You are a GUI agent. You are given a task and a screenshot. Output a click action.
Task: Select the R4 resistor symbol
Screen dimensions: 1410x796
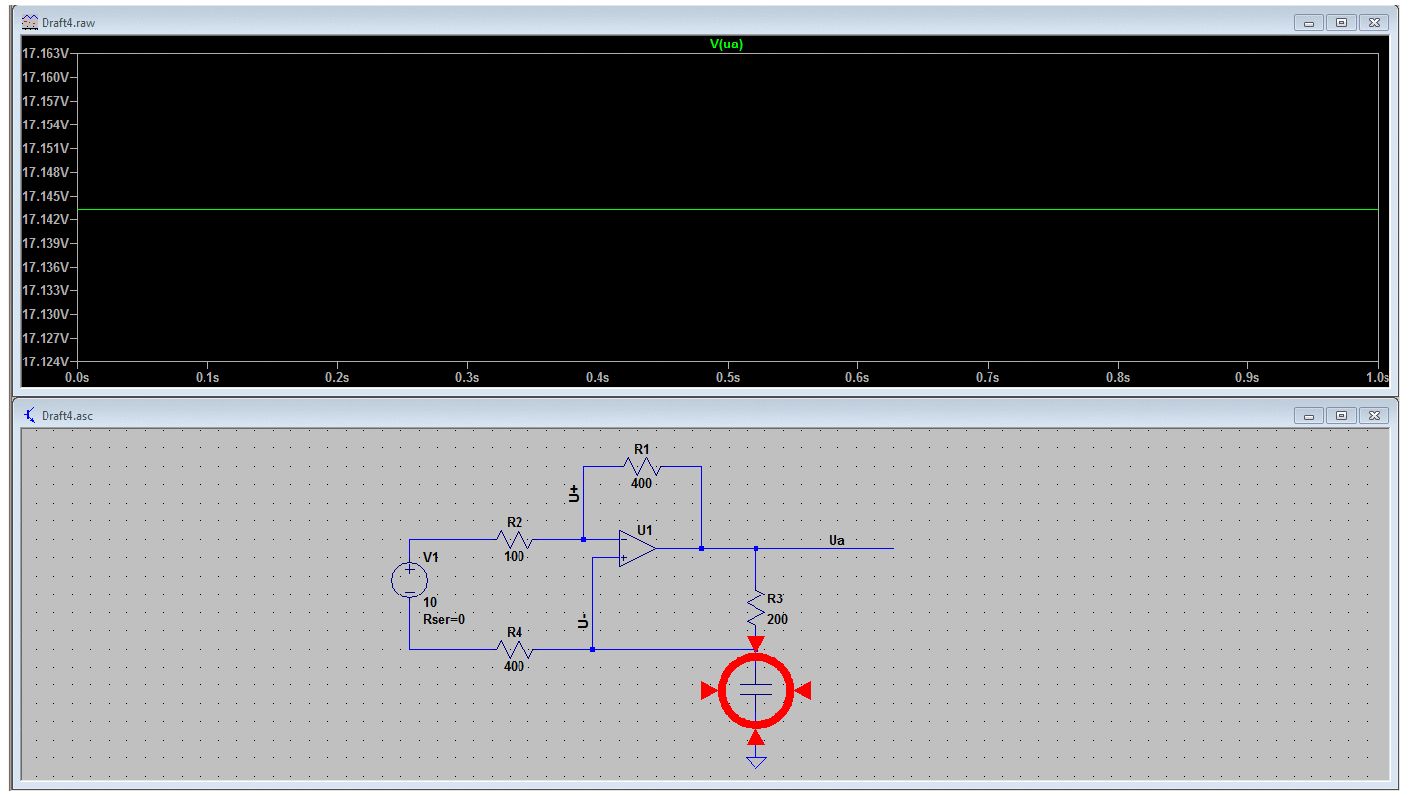click(x=515, y=649)
